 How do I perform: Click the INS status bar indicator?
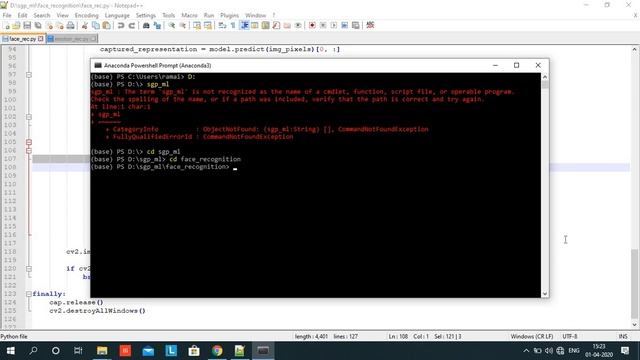tap(623, 336)
